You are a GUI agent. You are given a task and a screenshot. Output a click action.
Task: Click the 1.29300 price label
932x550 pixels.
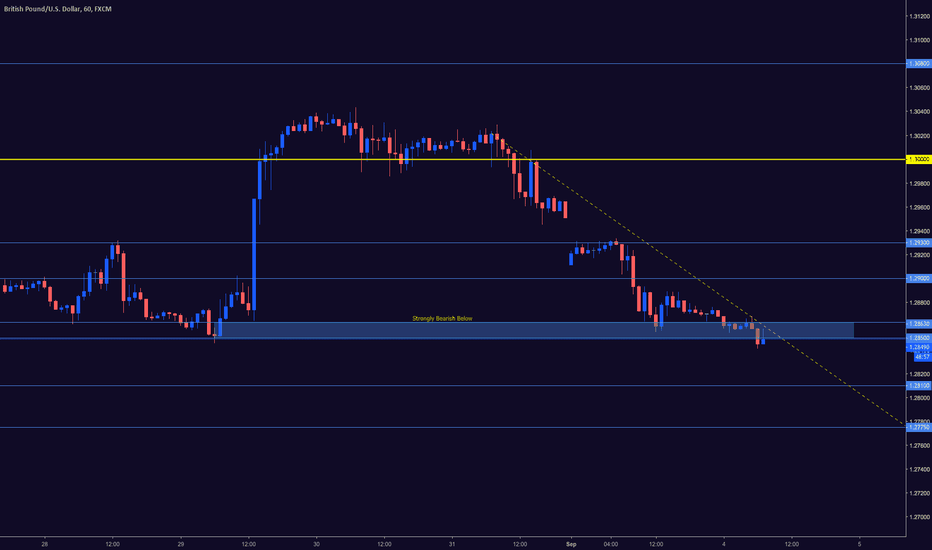(919, 243)
